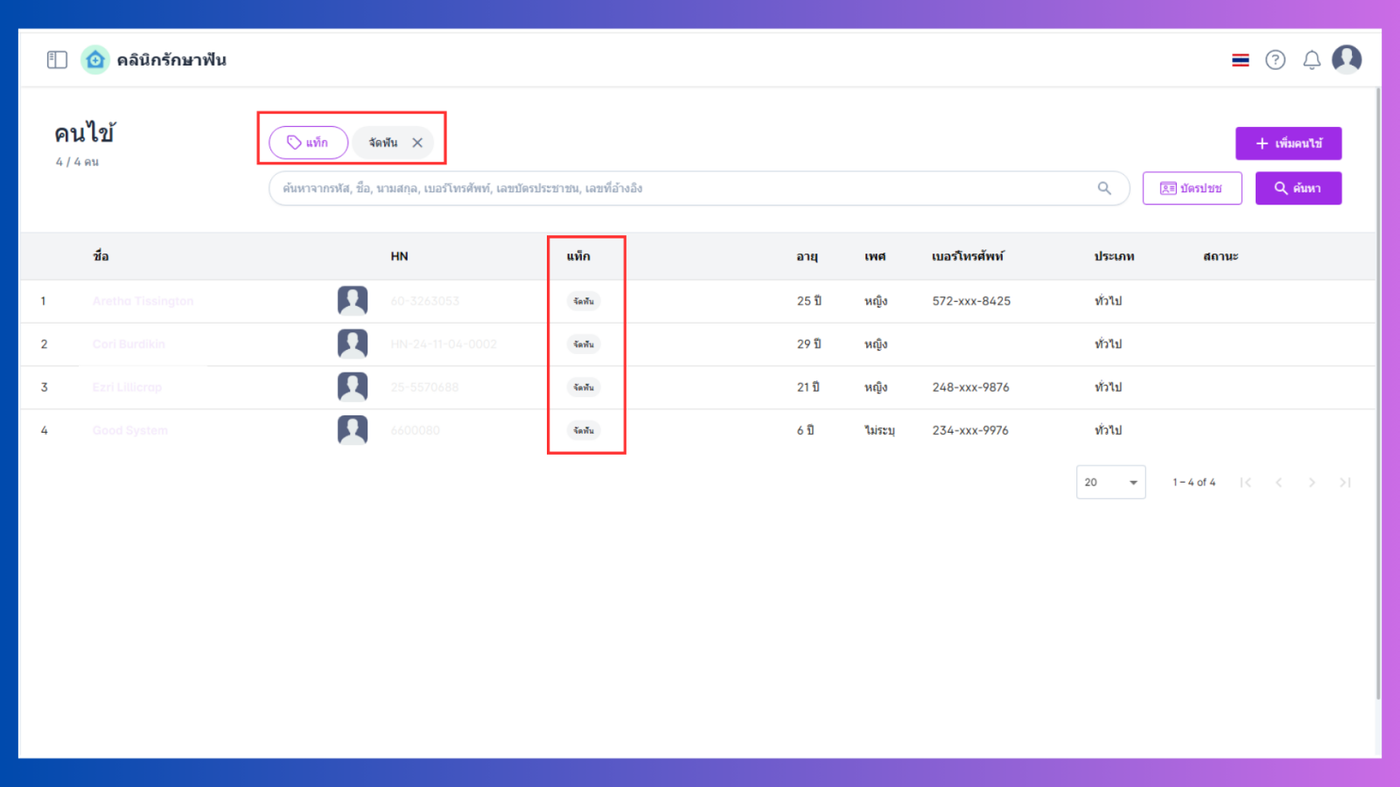The width and height of the screenshot is (1400, 787).
Task: Click the เพิ่มคนไข้ add patient button
Action: [1288, 144]
